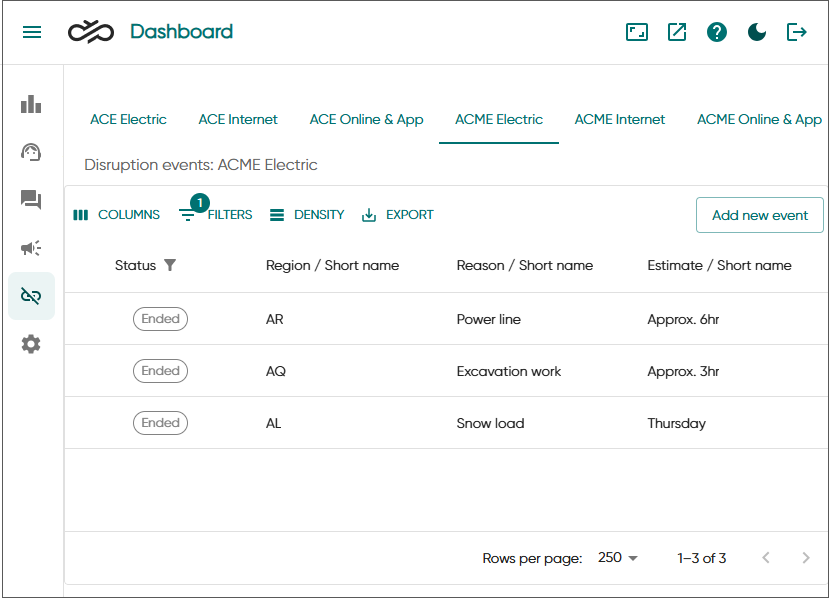Open the Columns selector panel
829x598 pixels.
coord(117,215)
